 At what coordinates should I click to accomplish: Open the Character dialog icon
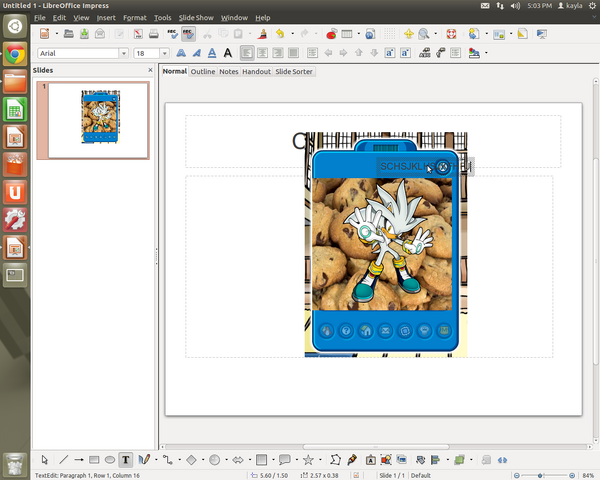[425, 53]
